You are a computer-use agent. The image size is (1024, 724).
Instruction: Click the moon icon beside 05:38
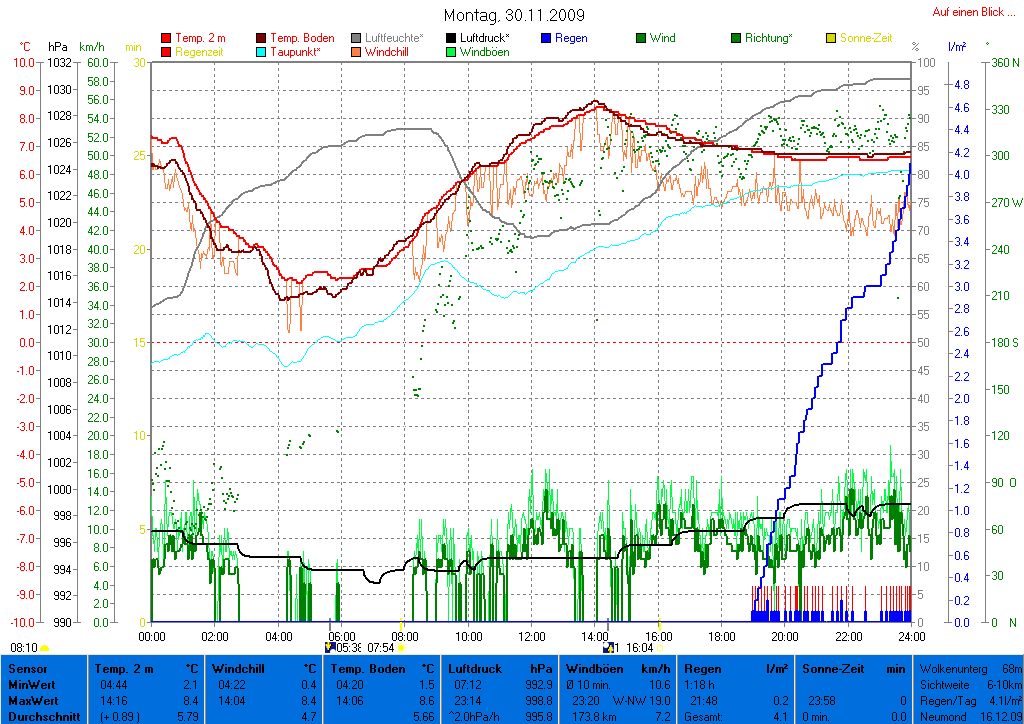coord(330,648)
